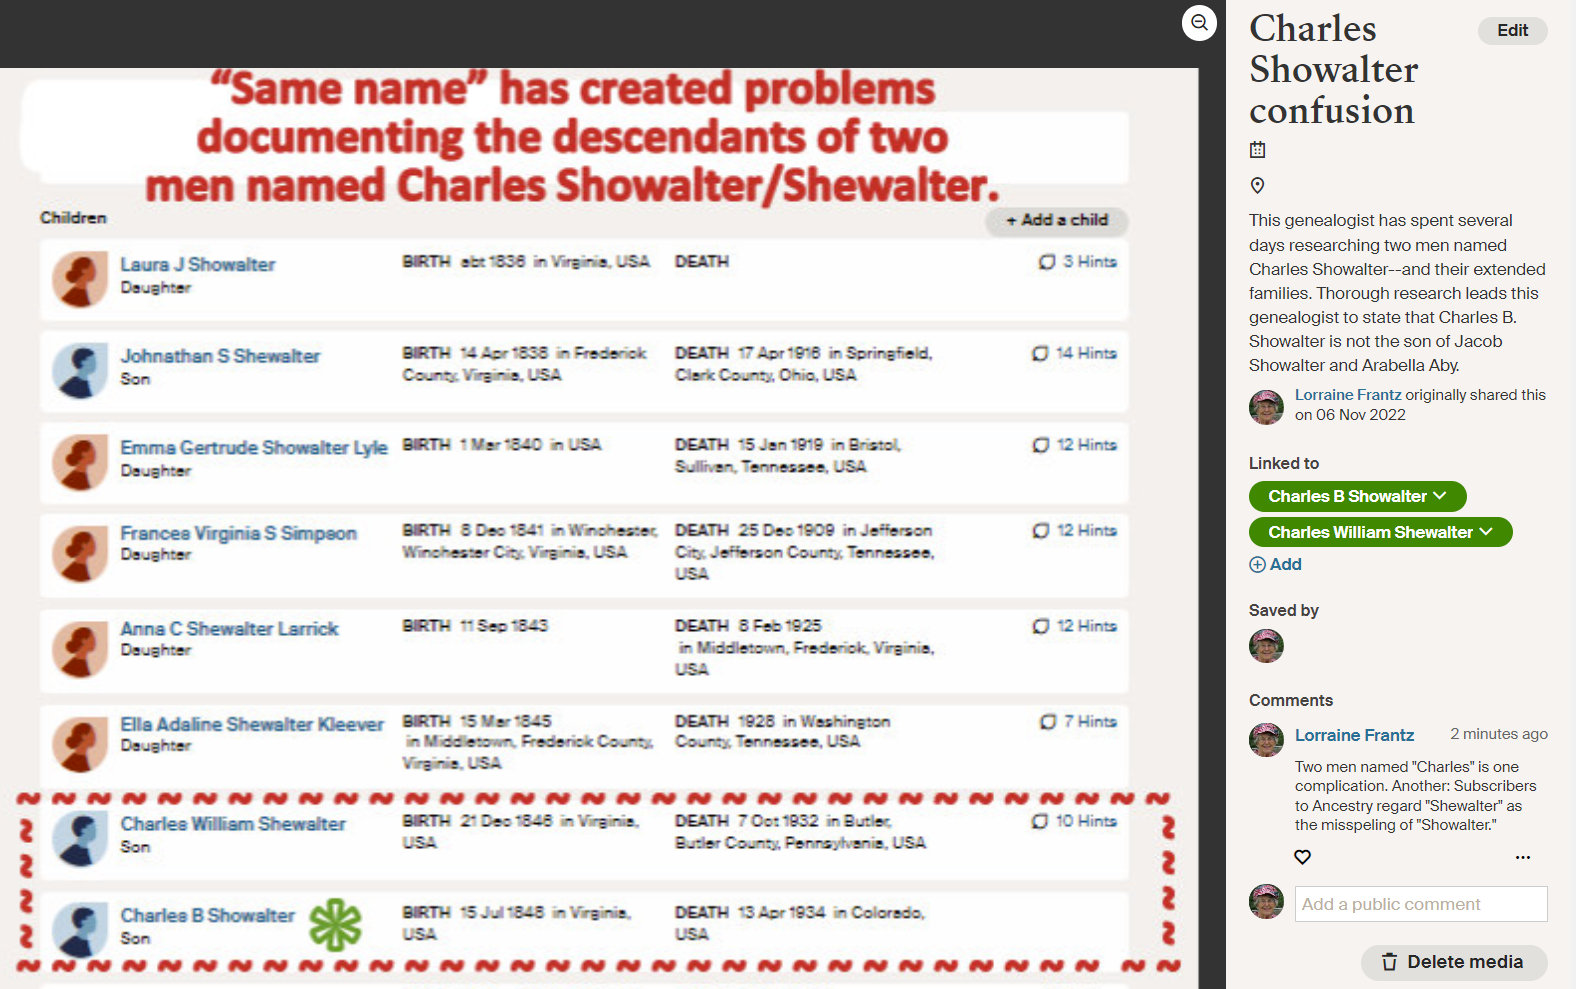Click the trash icon in Delete media
This screenshot has height=989, width=1576.
pyautogui.click(x=1389, y=962)
